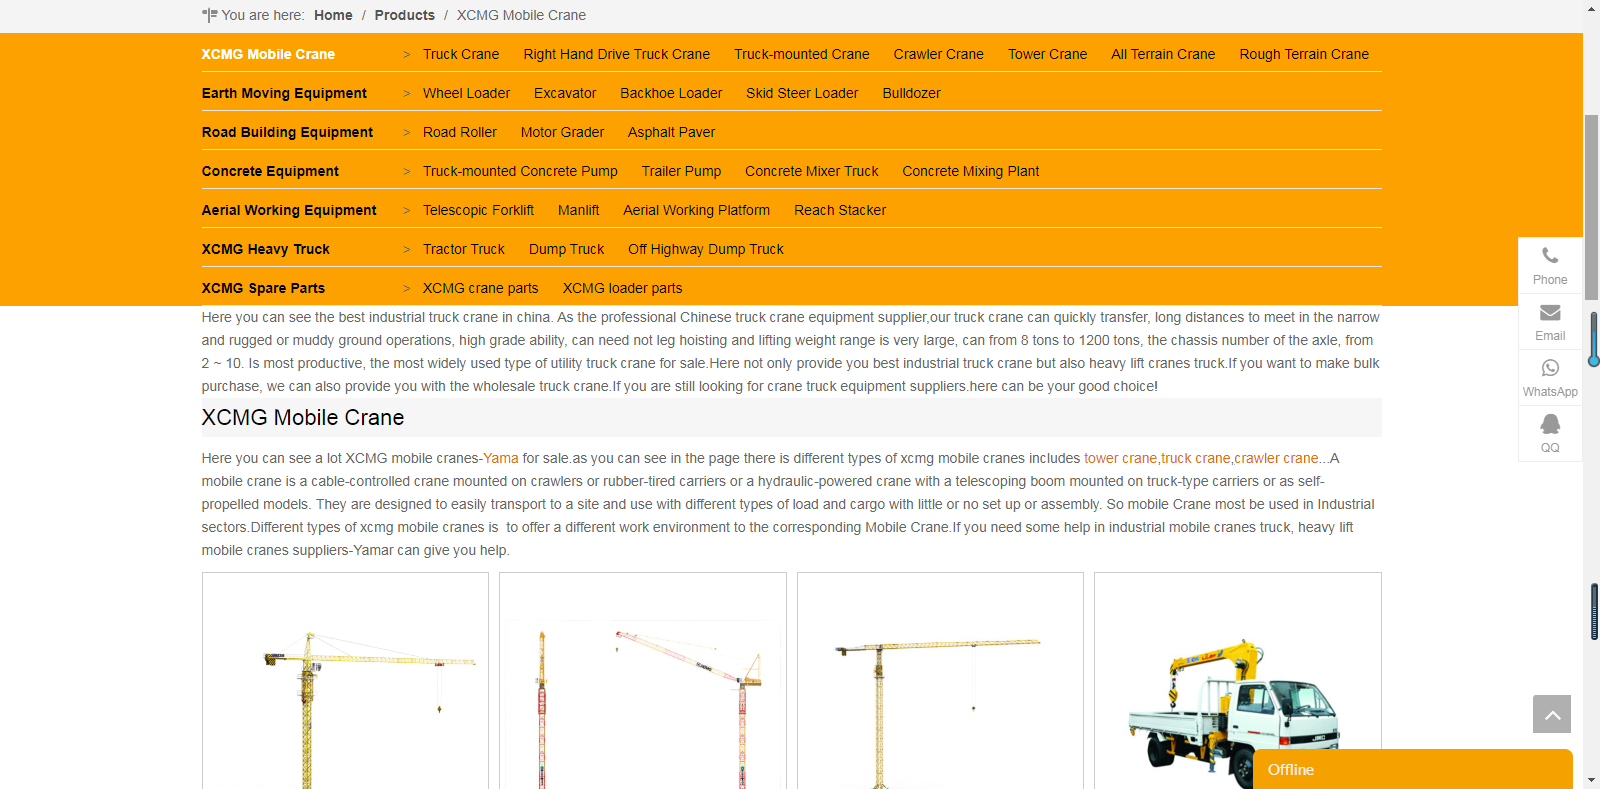Open Skid Steer Loader subcategory
The height and width of the screenshot is (789, 1600).
[x=802, y=93]
